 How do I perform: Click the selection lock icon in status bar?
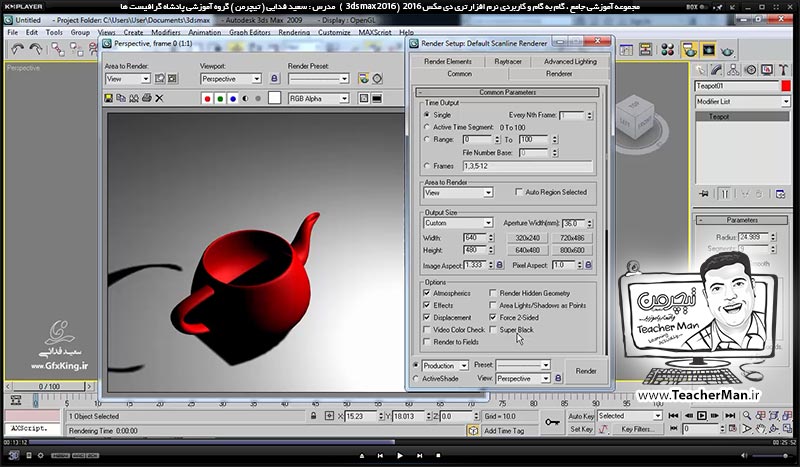click(x=313, y=416)
